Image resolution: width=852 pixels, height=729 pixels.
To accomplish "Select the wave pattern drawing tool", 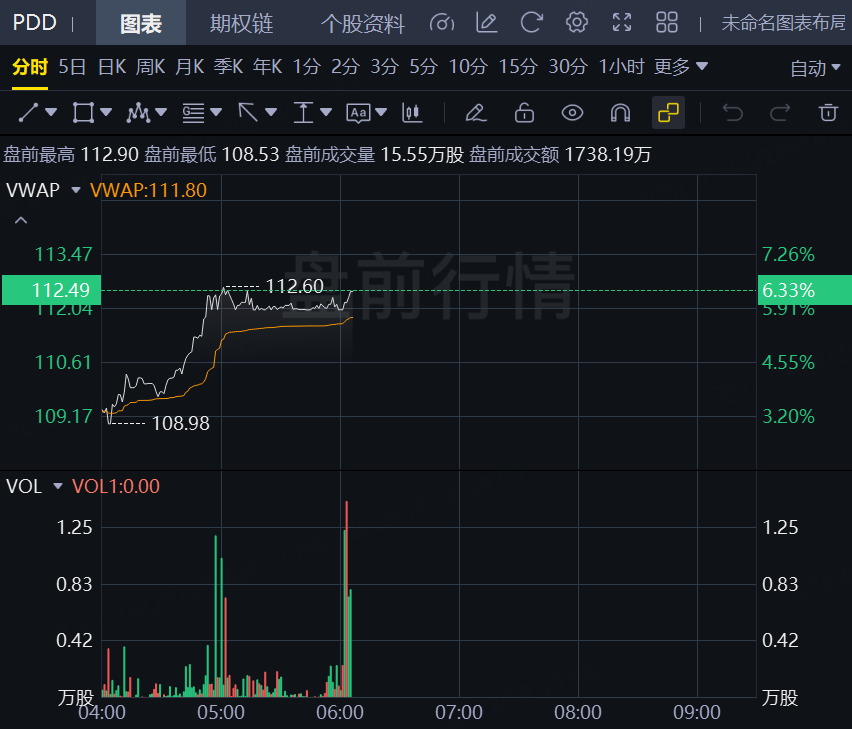I will click(x=138, y=112).
